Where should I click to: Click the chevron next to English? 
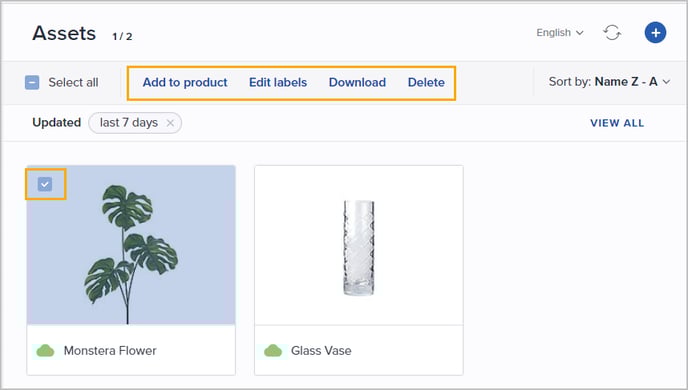click(580, 33)
